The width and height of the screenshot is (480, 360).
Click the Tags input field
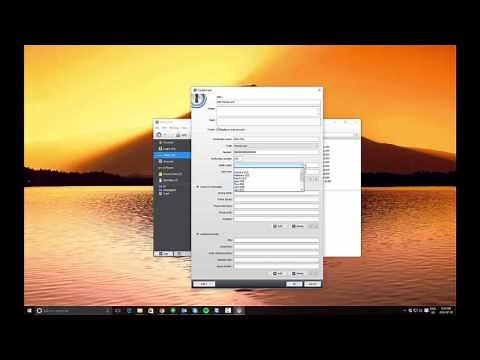268,121
